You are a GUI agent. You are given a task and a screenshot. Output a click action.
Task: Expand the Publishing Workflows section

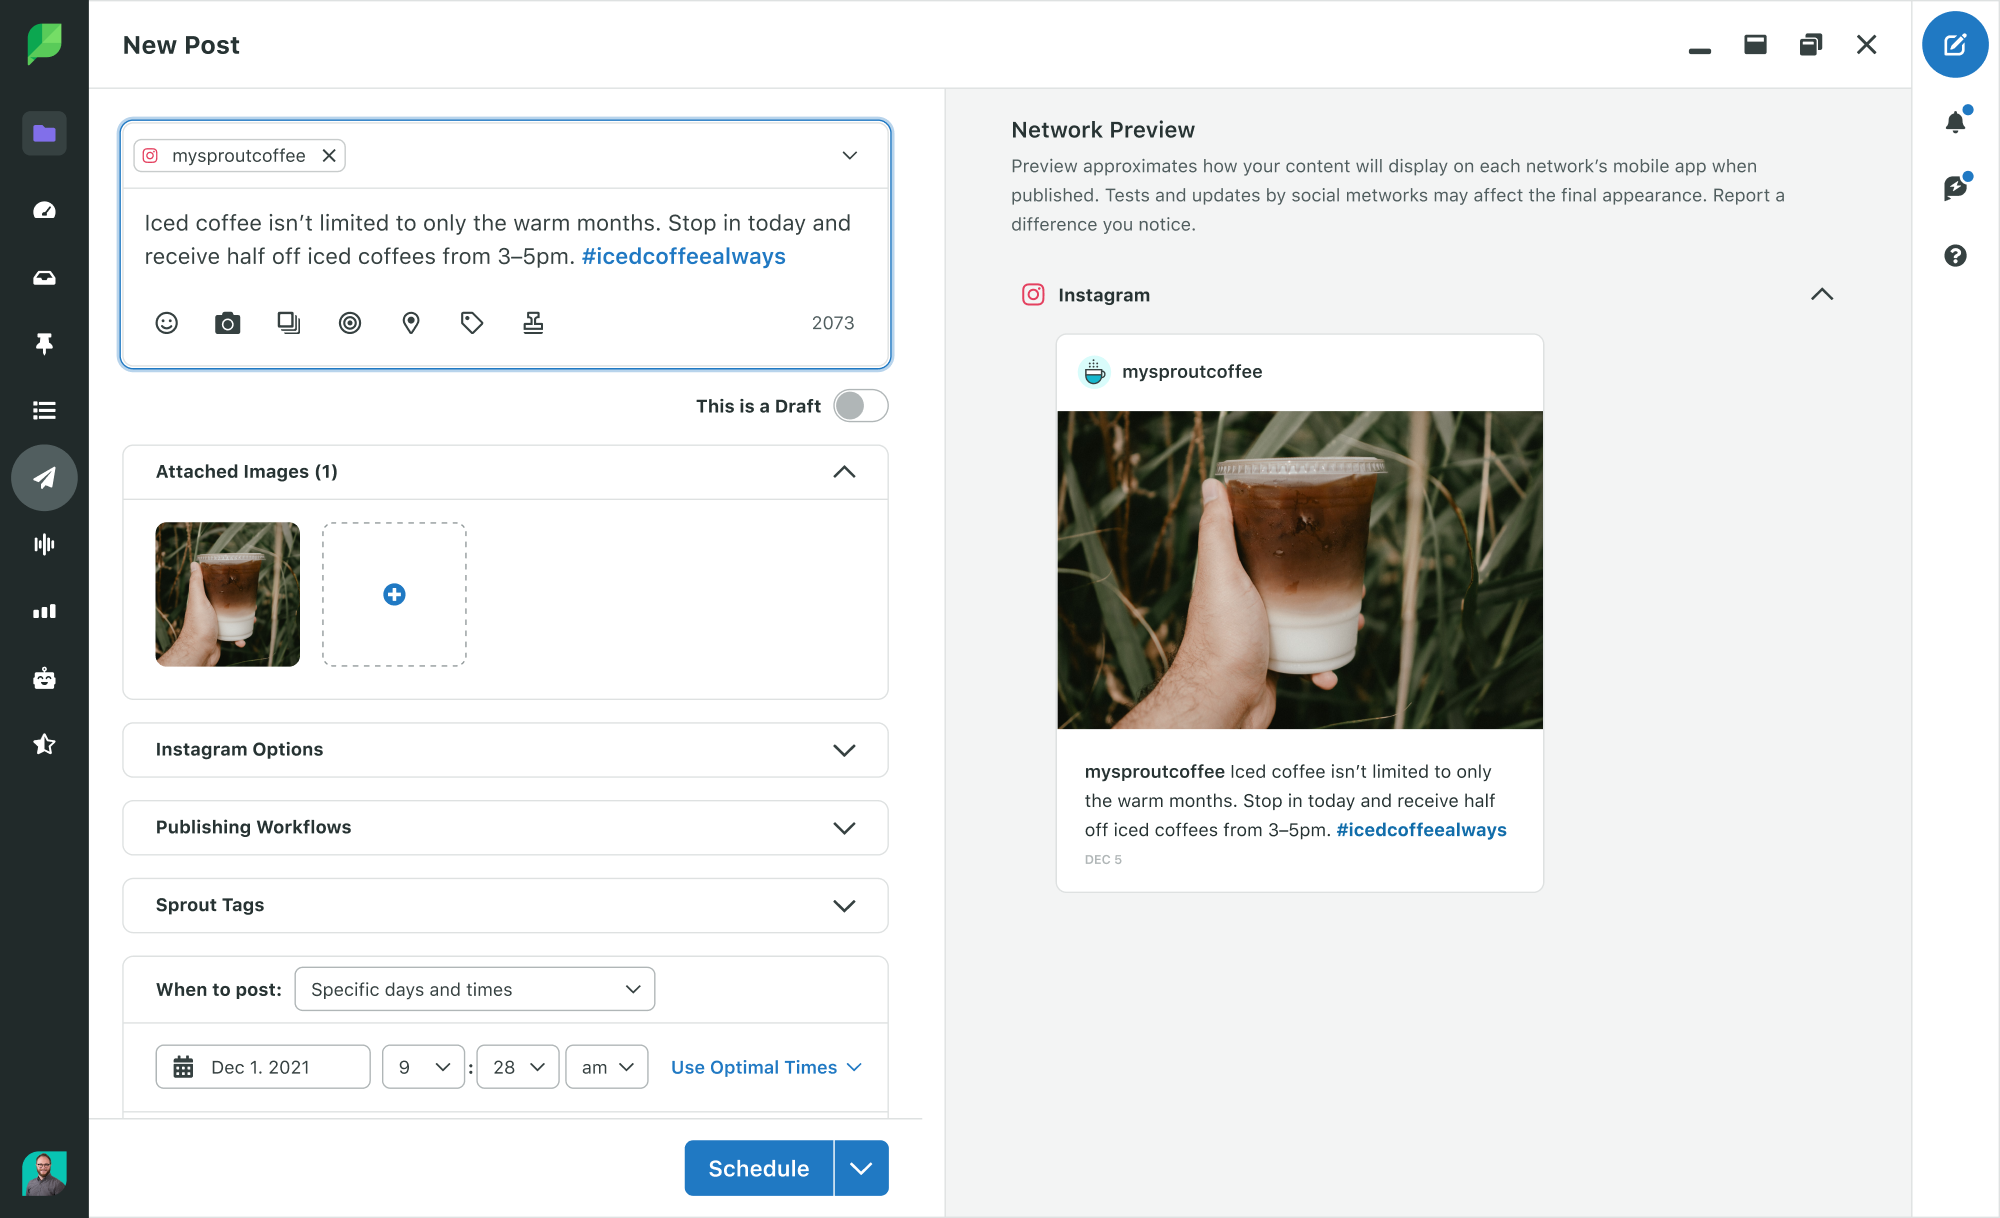click(x=845, y=828)
